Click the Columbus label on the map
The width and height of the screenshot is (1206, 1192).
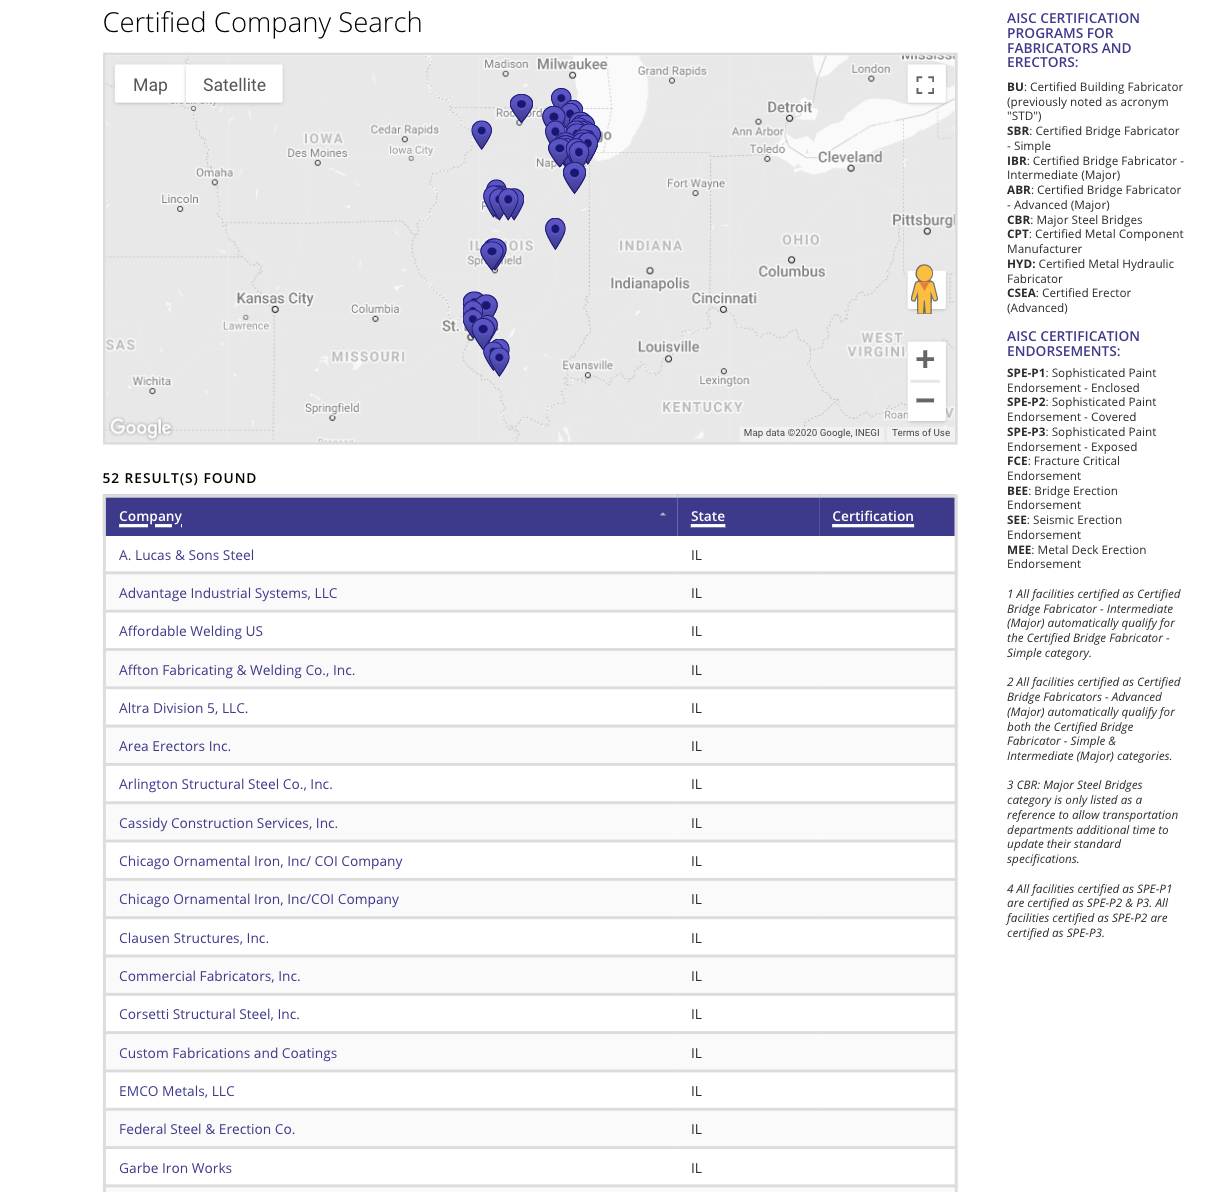pyautogui.click(x=792, y=271)
